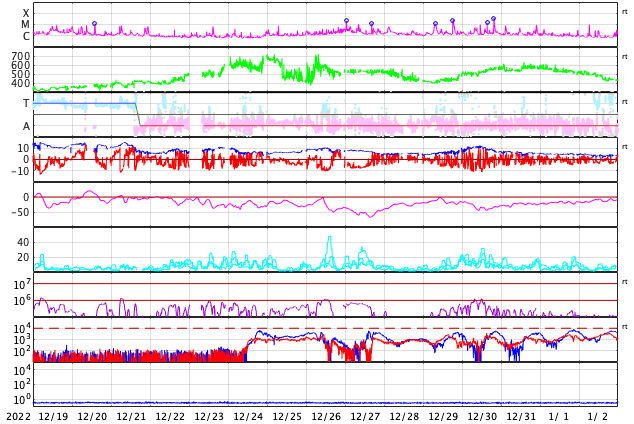The width and height of the screenshot is (634, 424).
Task: Click the '10^7' axis label
Action: coord(22,284)
